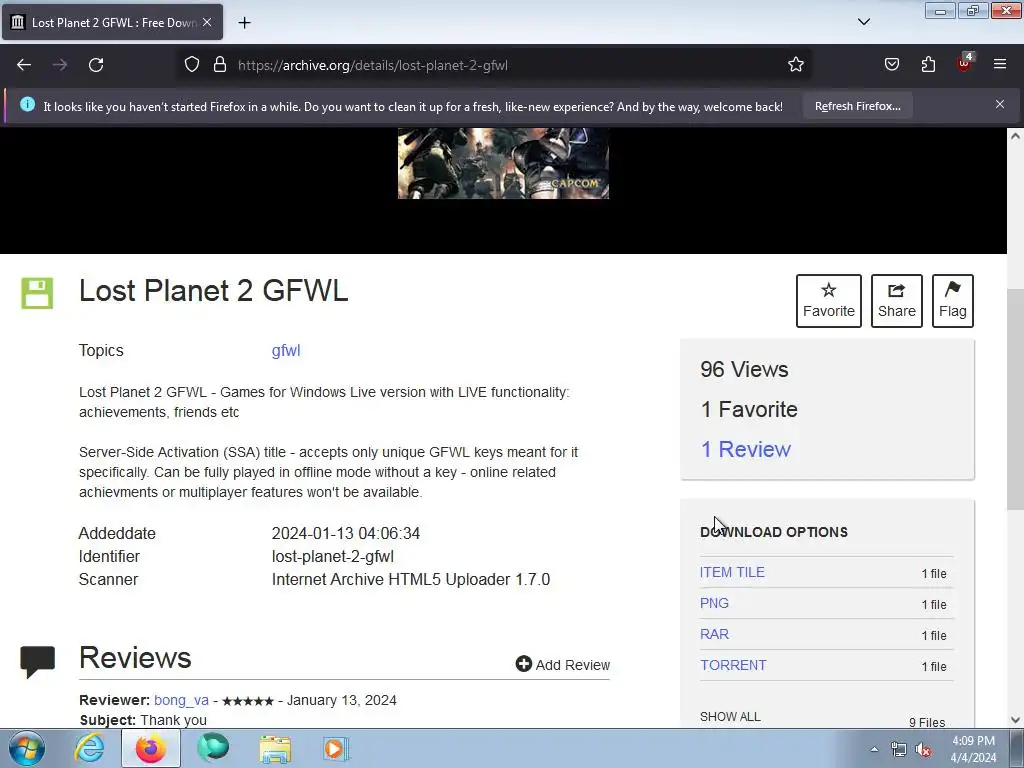Viewport: 1024px width, 768px height.
Task: Open the gfwl topic link
Action: (x=286, y=351)
